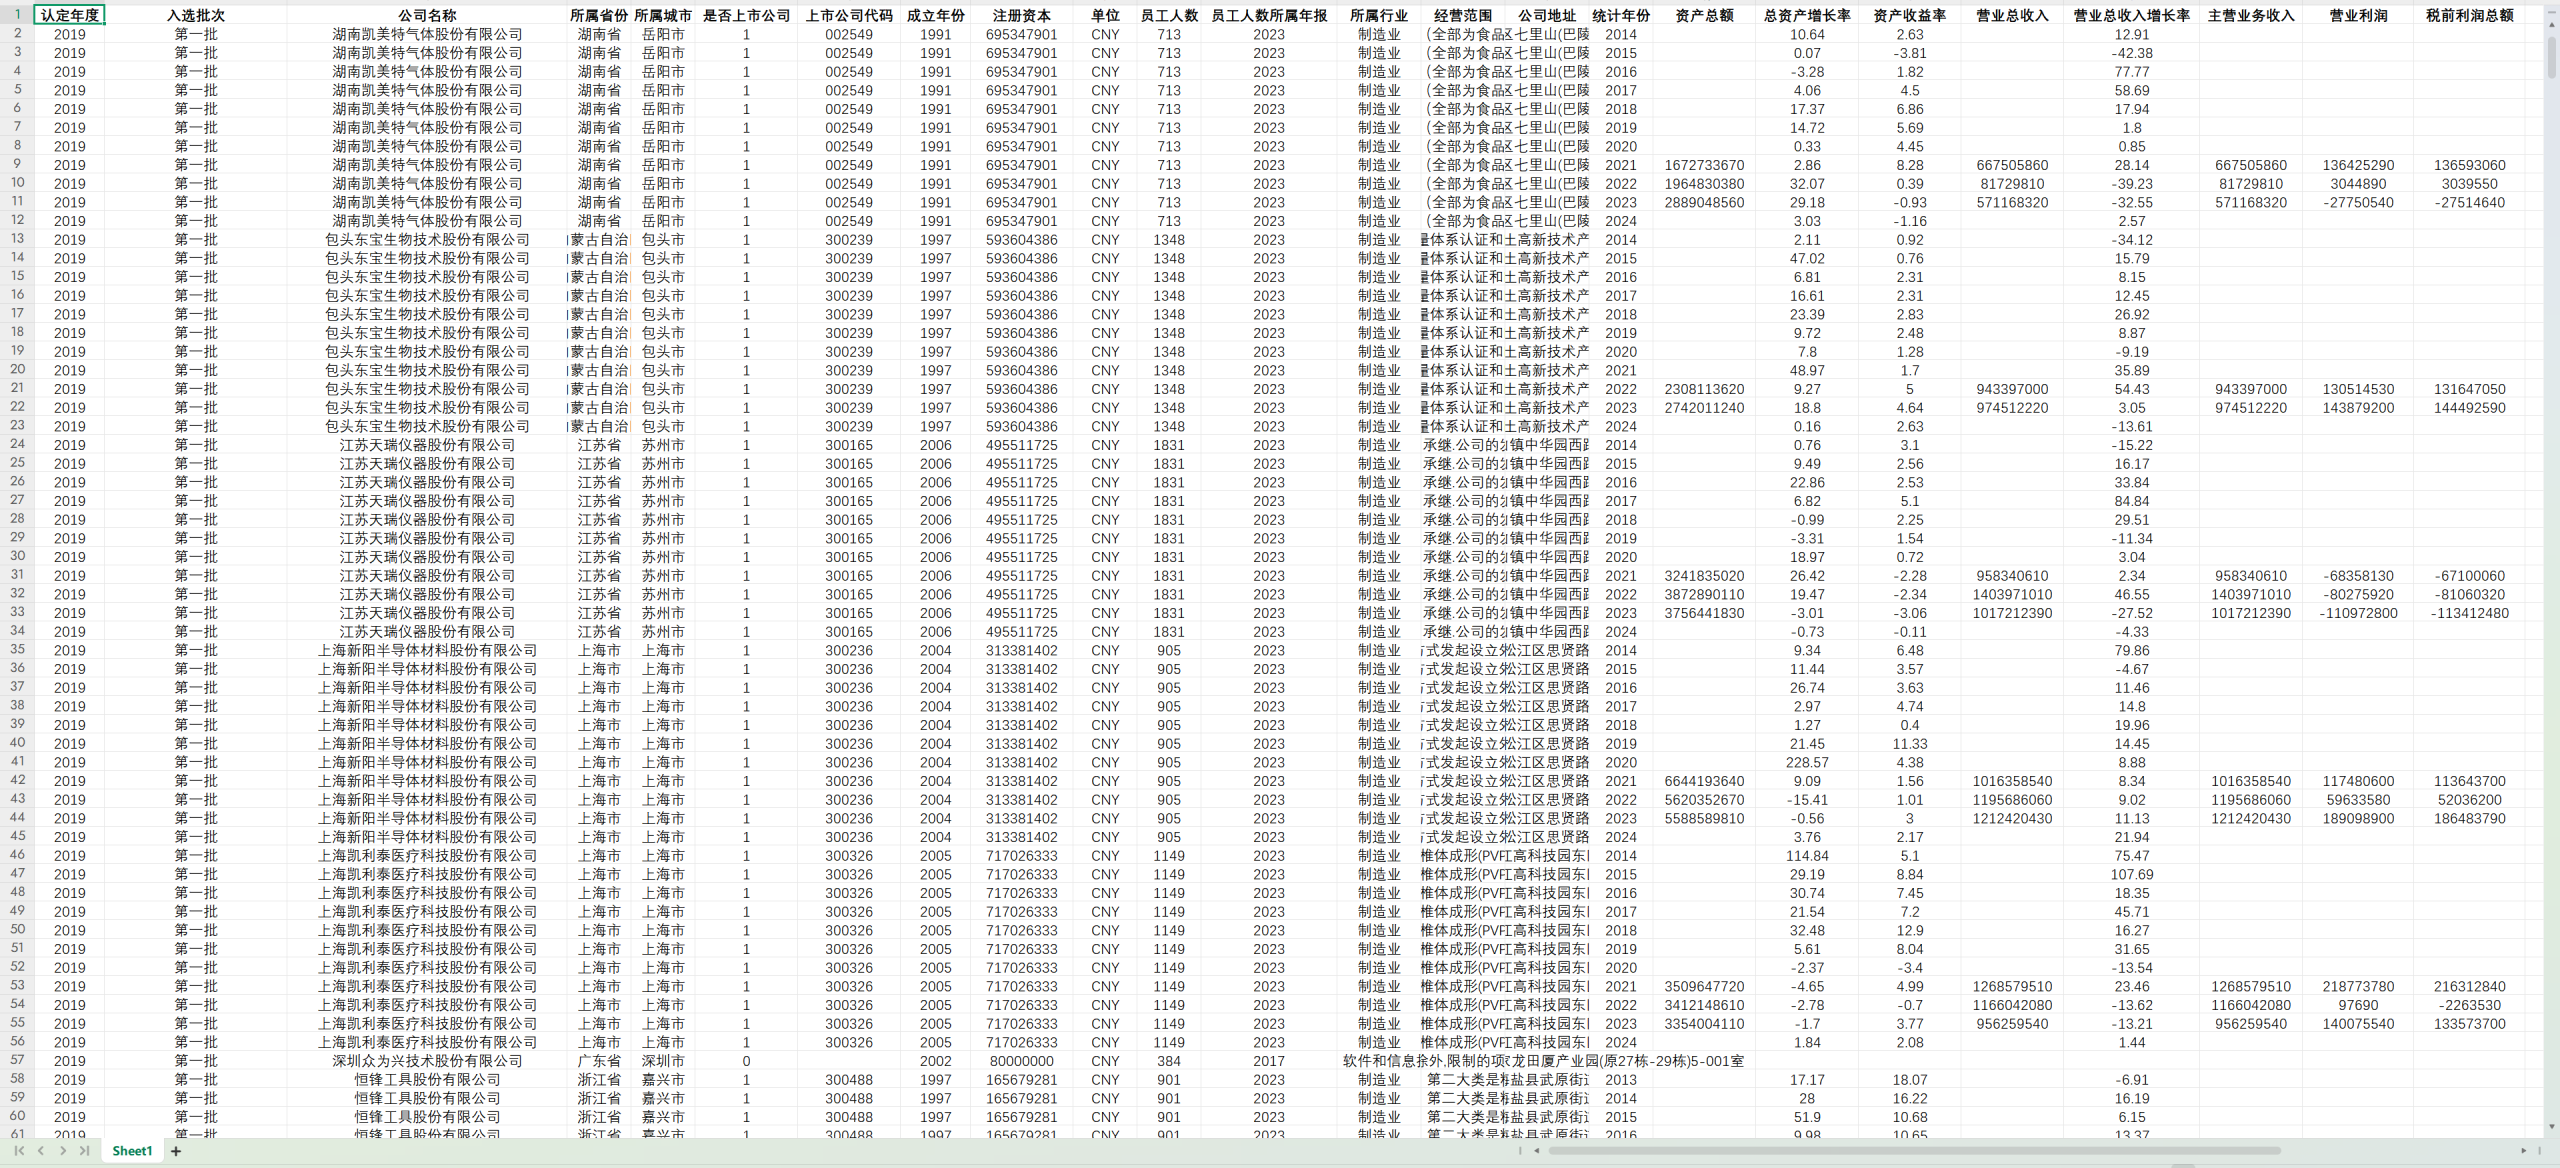Jump to first sheet with navigation arrow
Viewport: 2560px width, 1168px height.
[x=19, y=1151]
